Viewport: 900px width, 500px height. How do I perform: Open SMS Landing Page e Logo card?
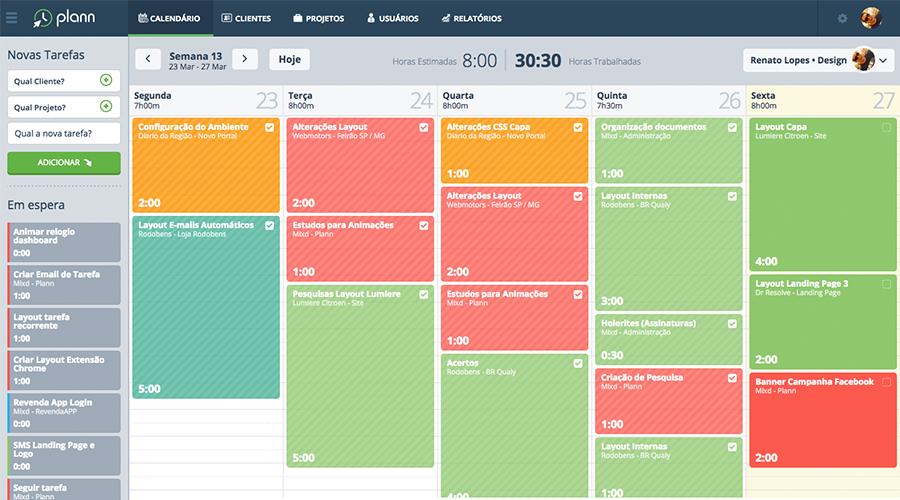click(x=64, y=455)
